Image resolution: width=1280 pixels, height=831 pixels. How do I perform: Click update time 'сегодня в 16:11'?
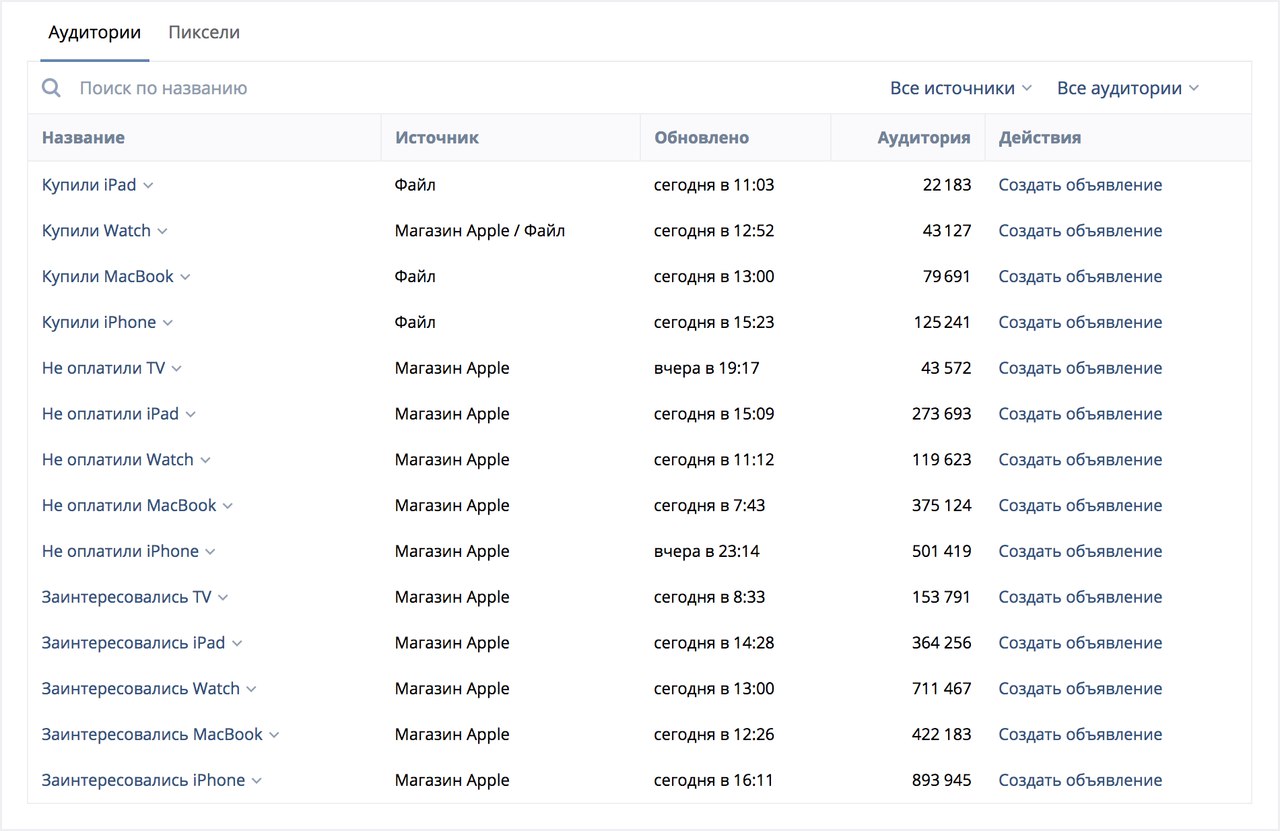[713, 780]
